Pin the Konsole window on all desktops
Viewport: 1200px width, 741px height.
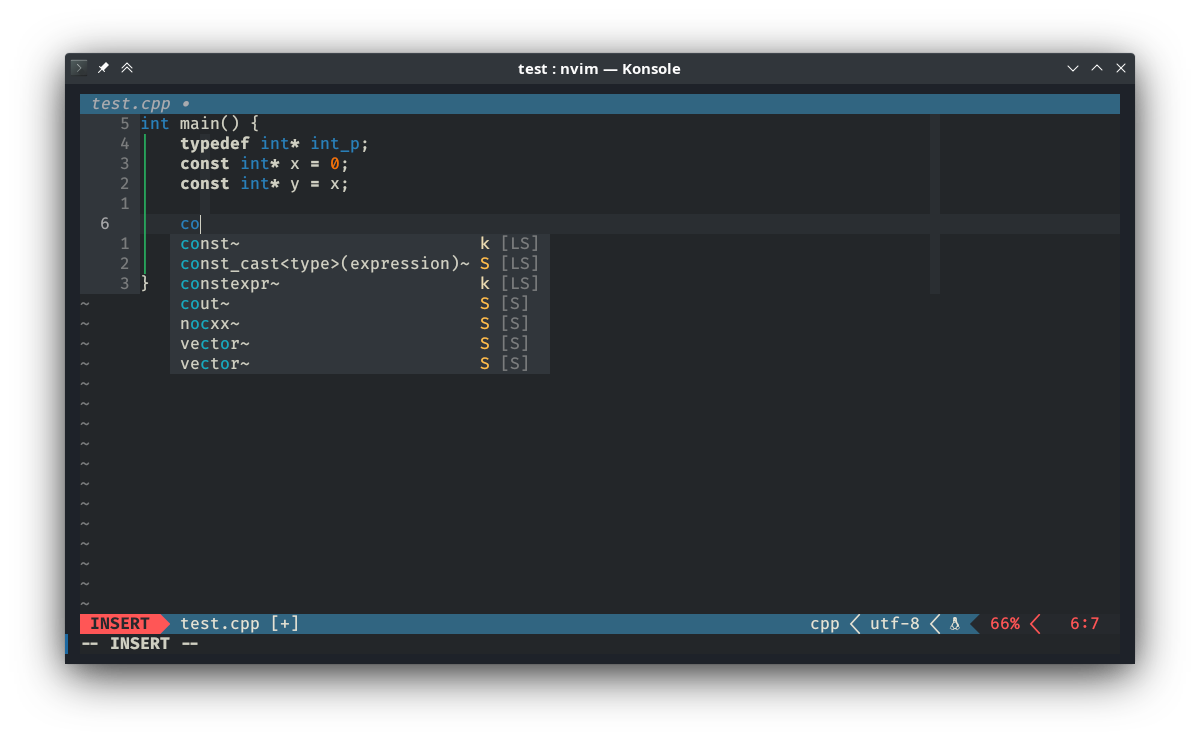point(103,68)
